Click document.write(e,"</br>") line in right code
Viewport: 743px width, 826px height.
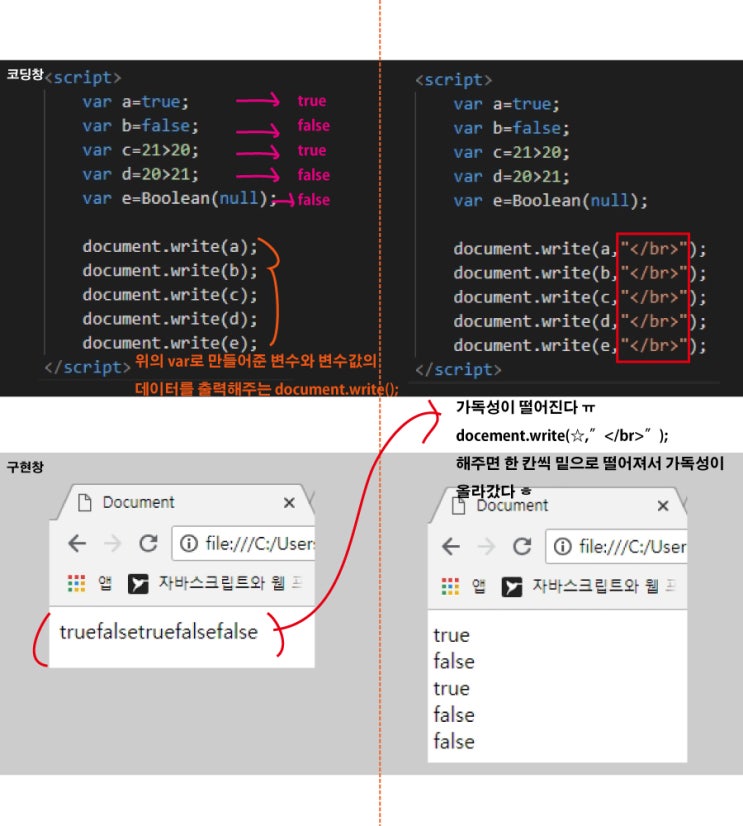click(x=580, y=346)
